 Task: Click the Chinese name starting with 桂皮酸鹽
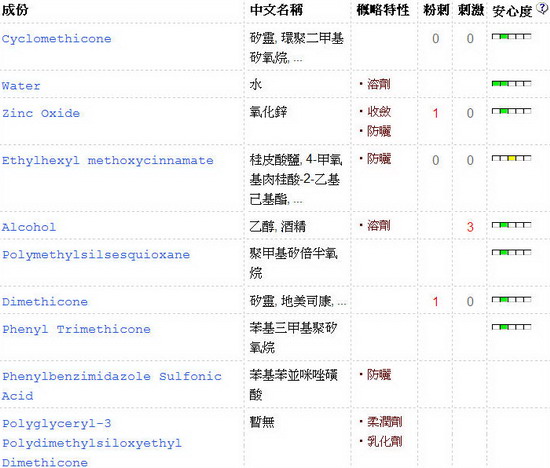pyautogui.click(x=296, y=179)
